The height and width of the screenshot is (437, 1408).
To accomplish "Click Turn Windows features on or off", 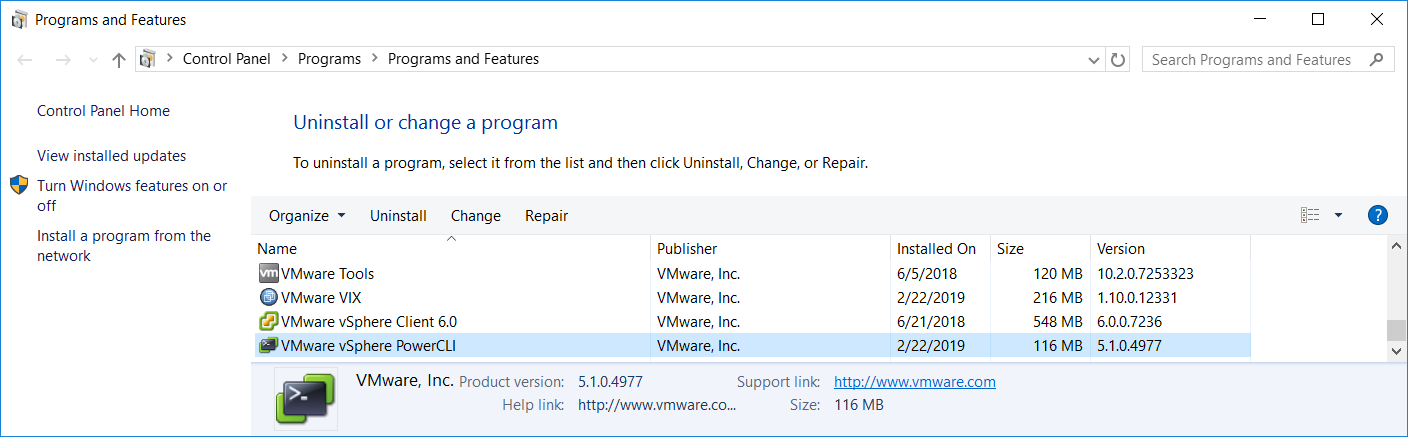I will pyautogui.click(x=132, y=196).
